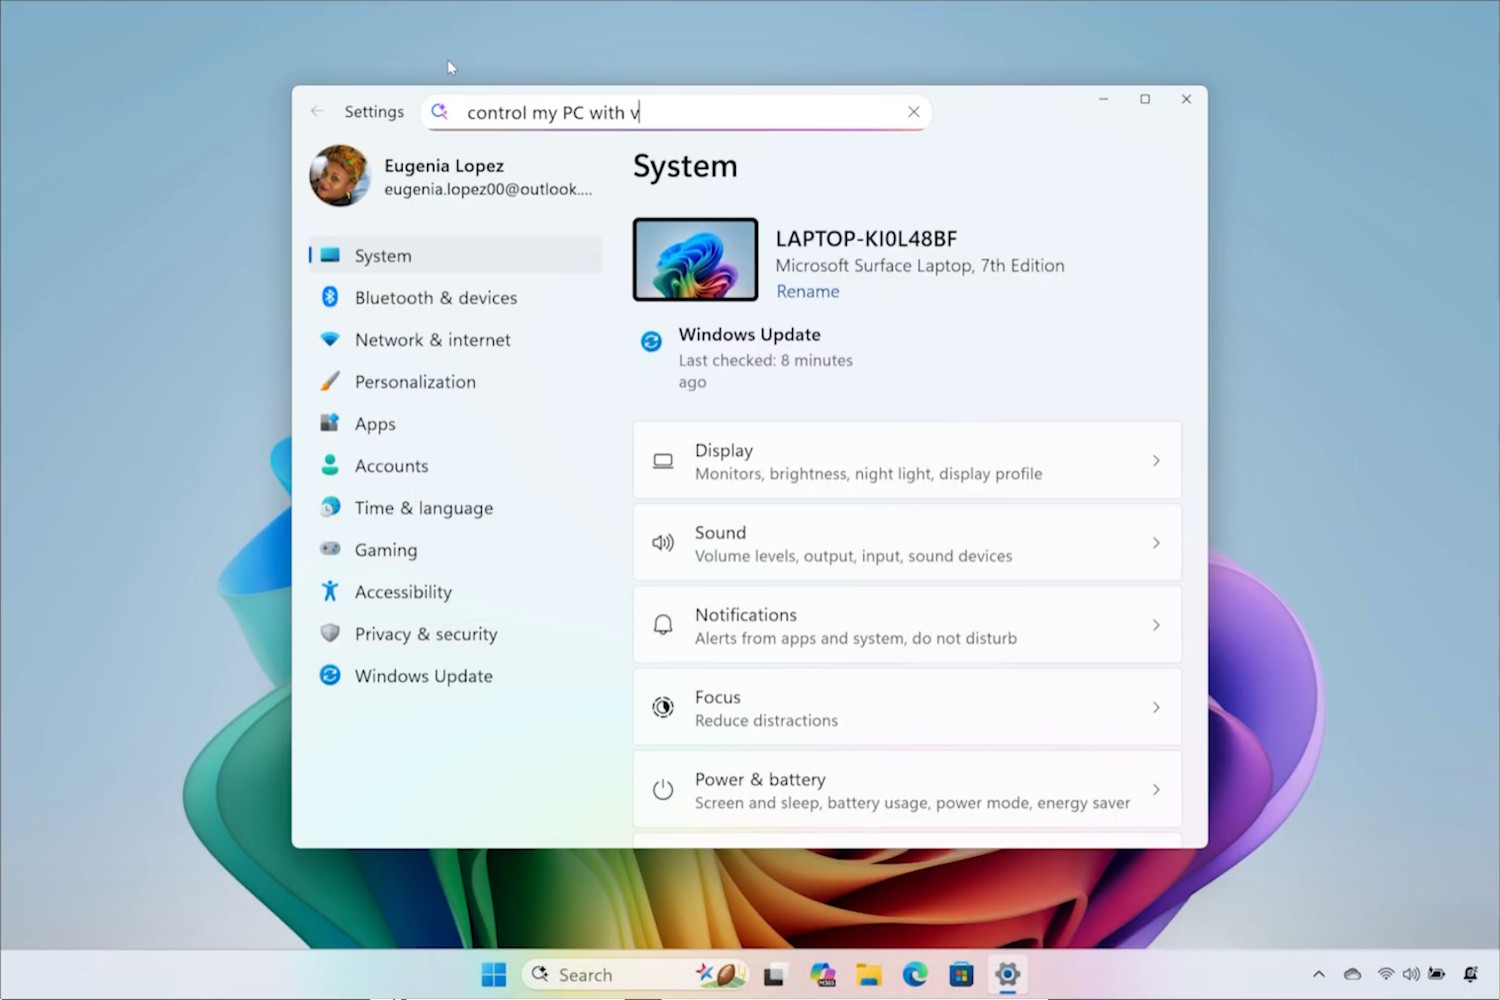This screenshot has height=1000, width=1500.
Task: Select the Display monitor icon
Action: click(x=663, y=460)
